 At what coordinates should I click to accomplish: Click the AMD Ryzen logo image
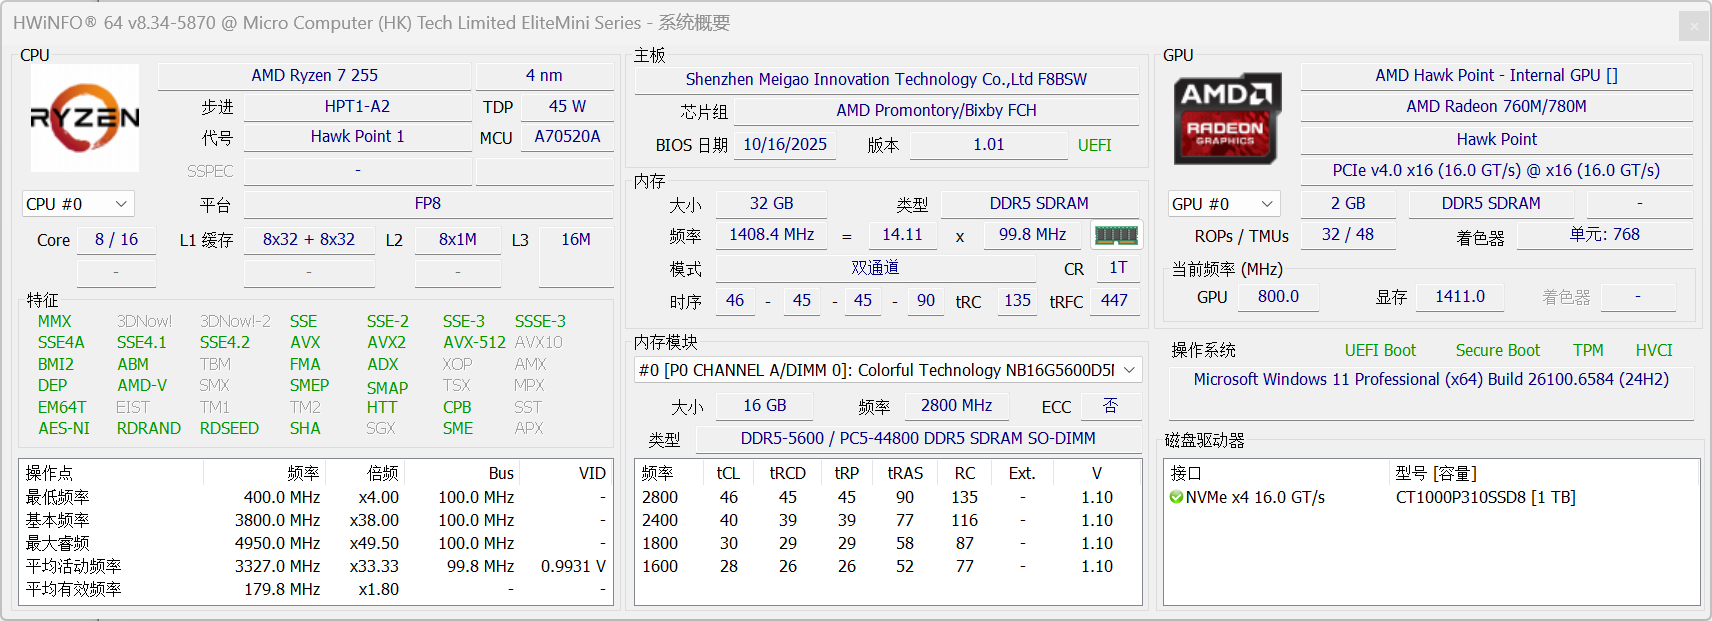[x=85, y=118]
